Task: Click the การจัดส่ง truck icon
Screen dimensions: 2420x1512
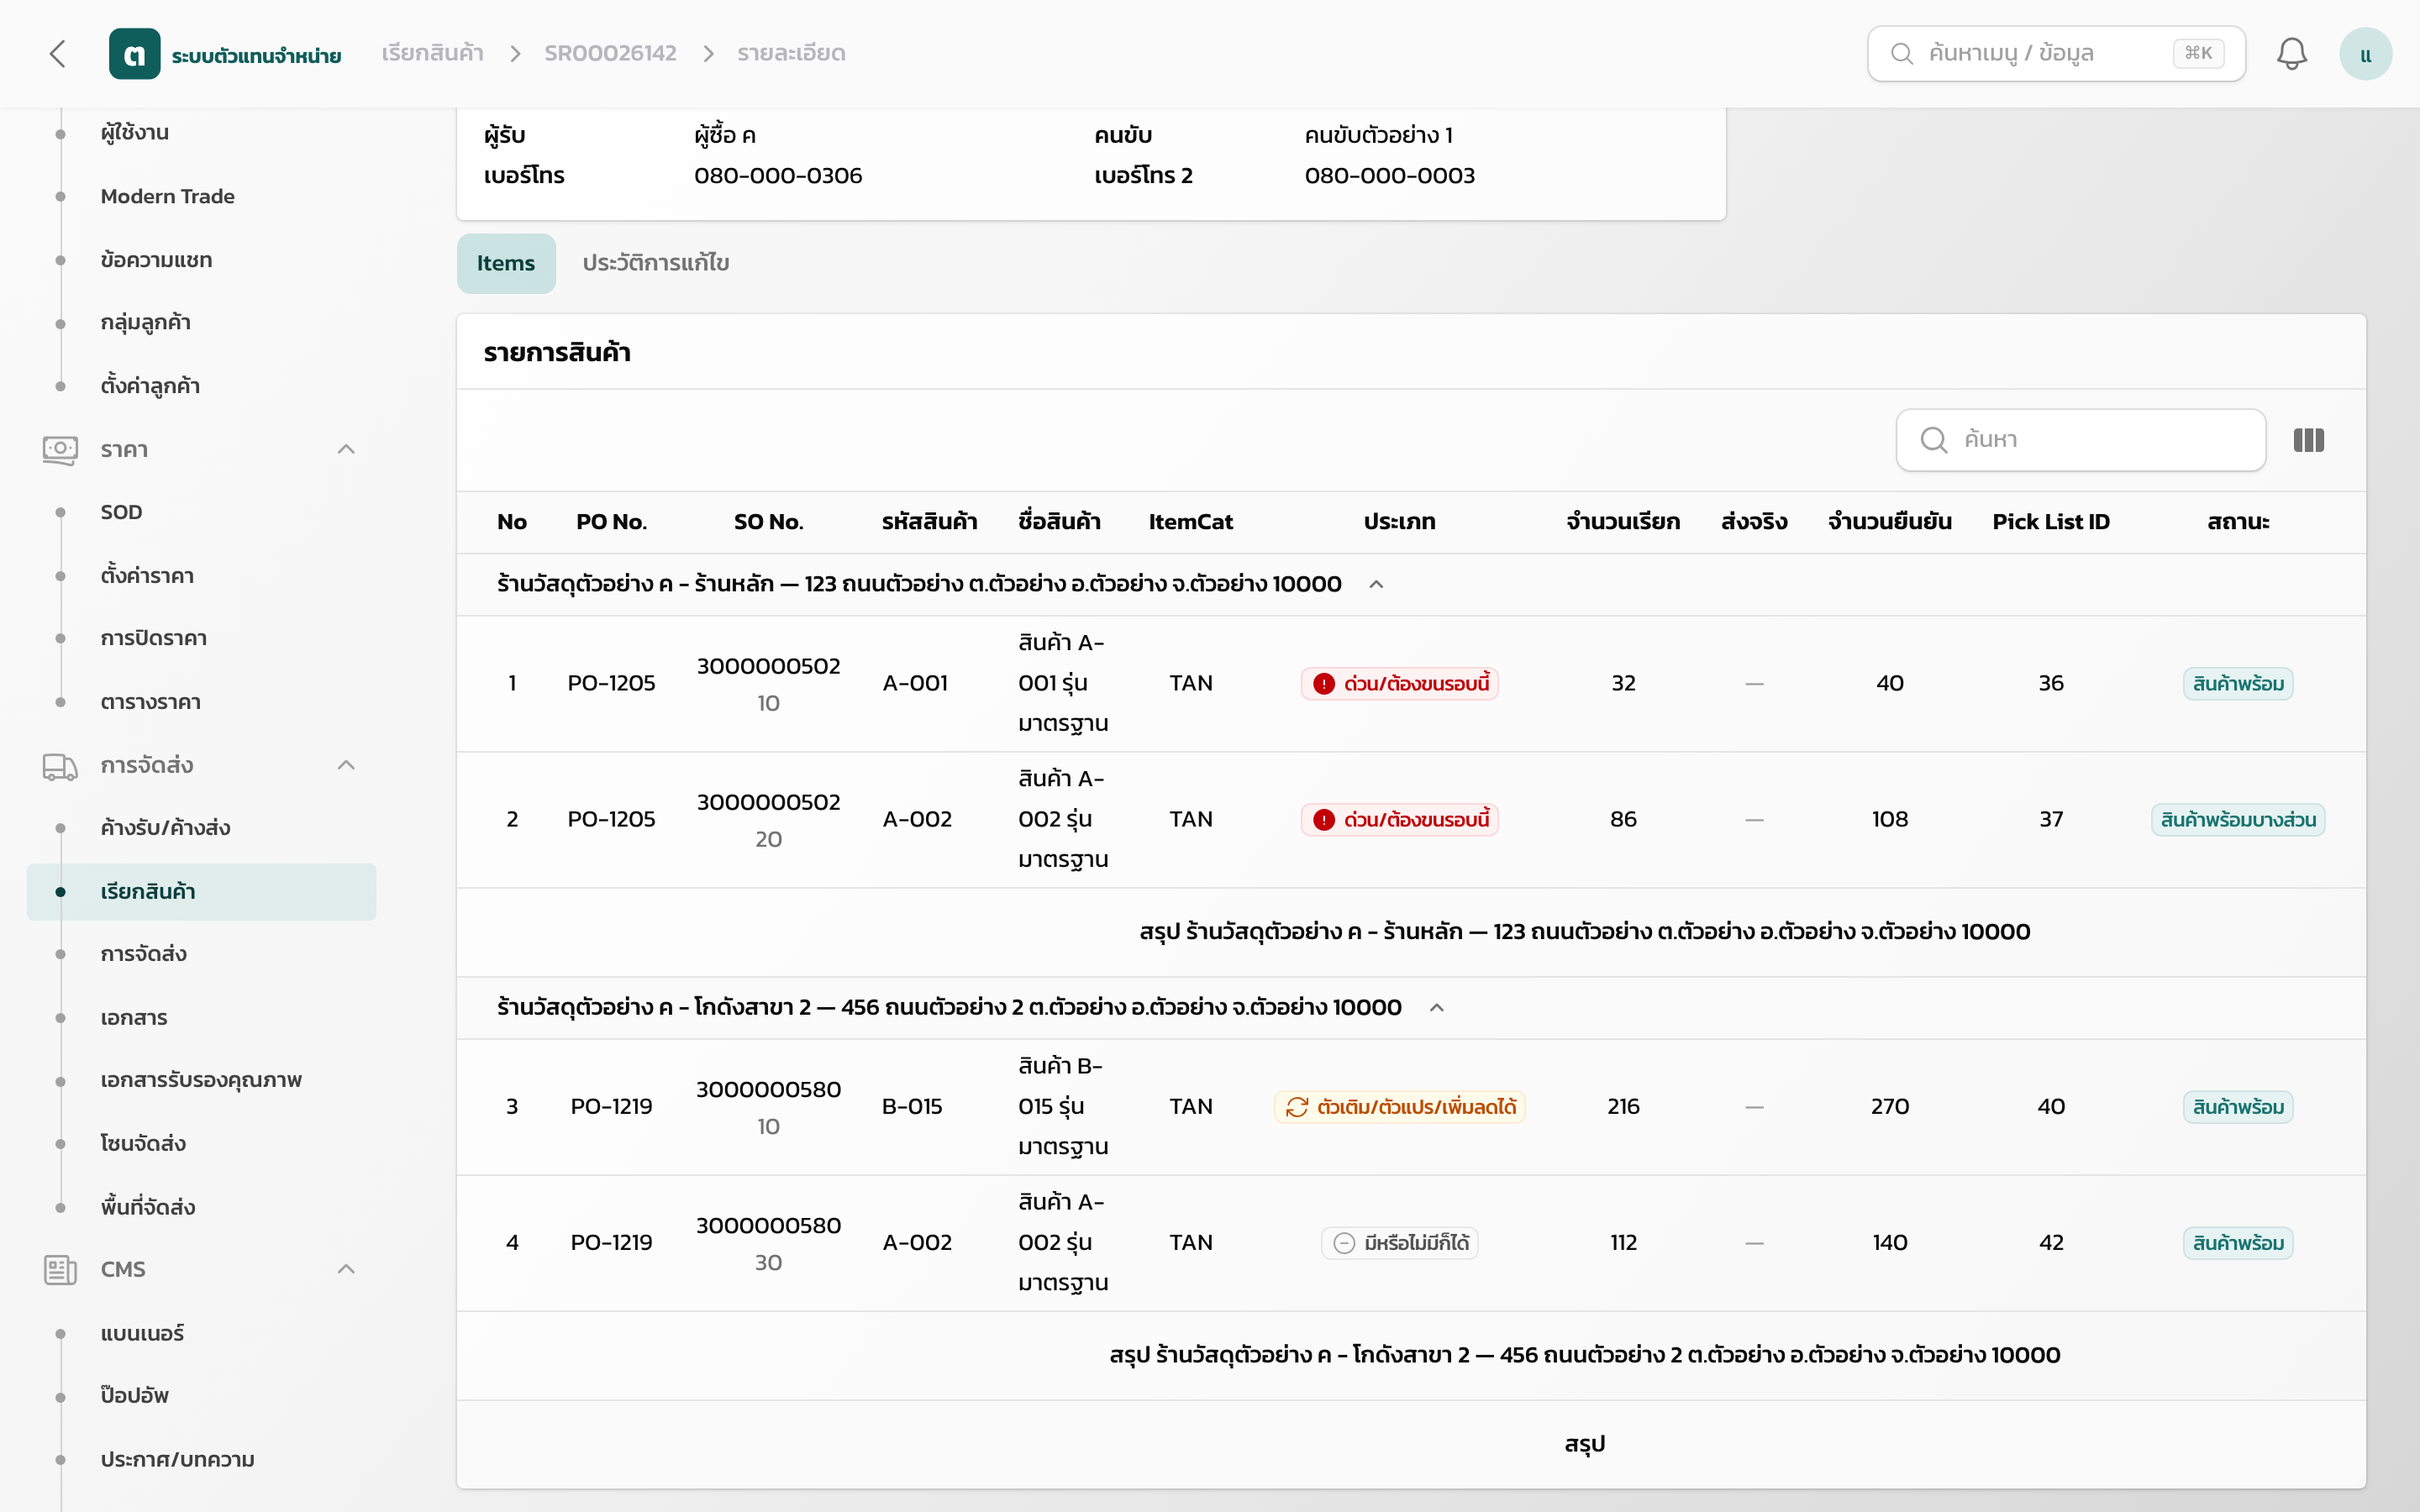Action: [x=60, y=766]
